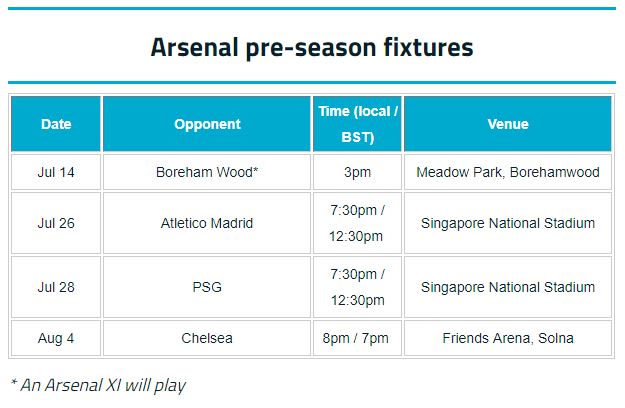Click the Arsenal pre-season fixtures heading
Viewport: 625px width, 408px height.
312,47
